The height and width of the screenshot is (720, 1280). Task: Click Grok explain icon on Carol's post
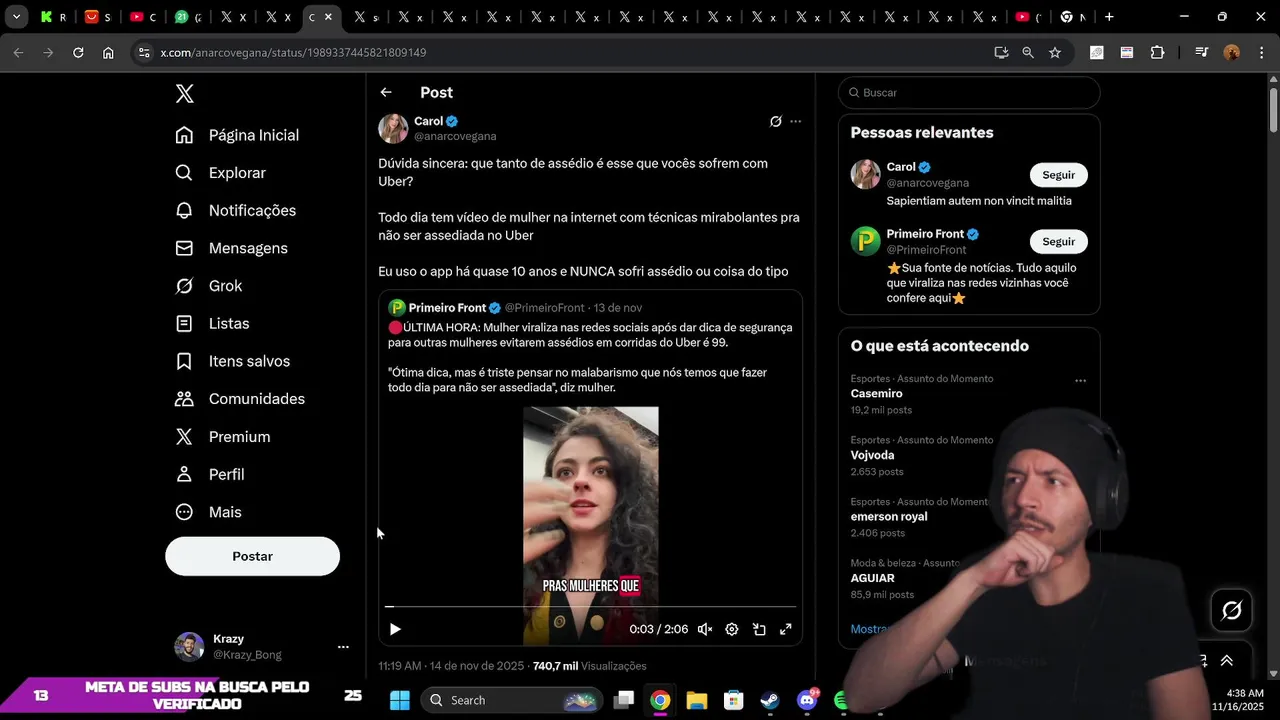[x=775, y=121]
